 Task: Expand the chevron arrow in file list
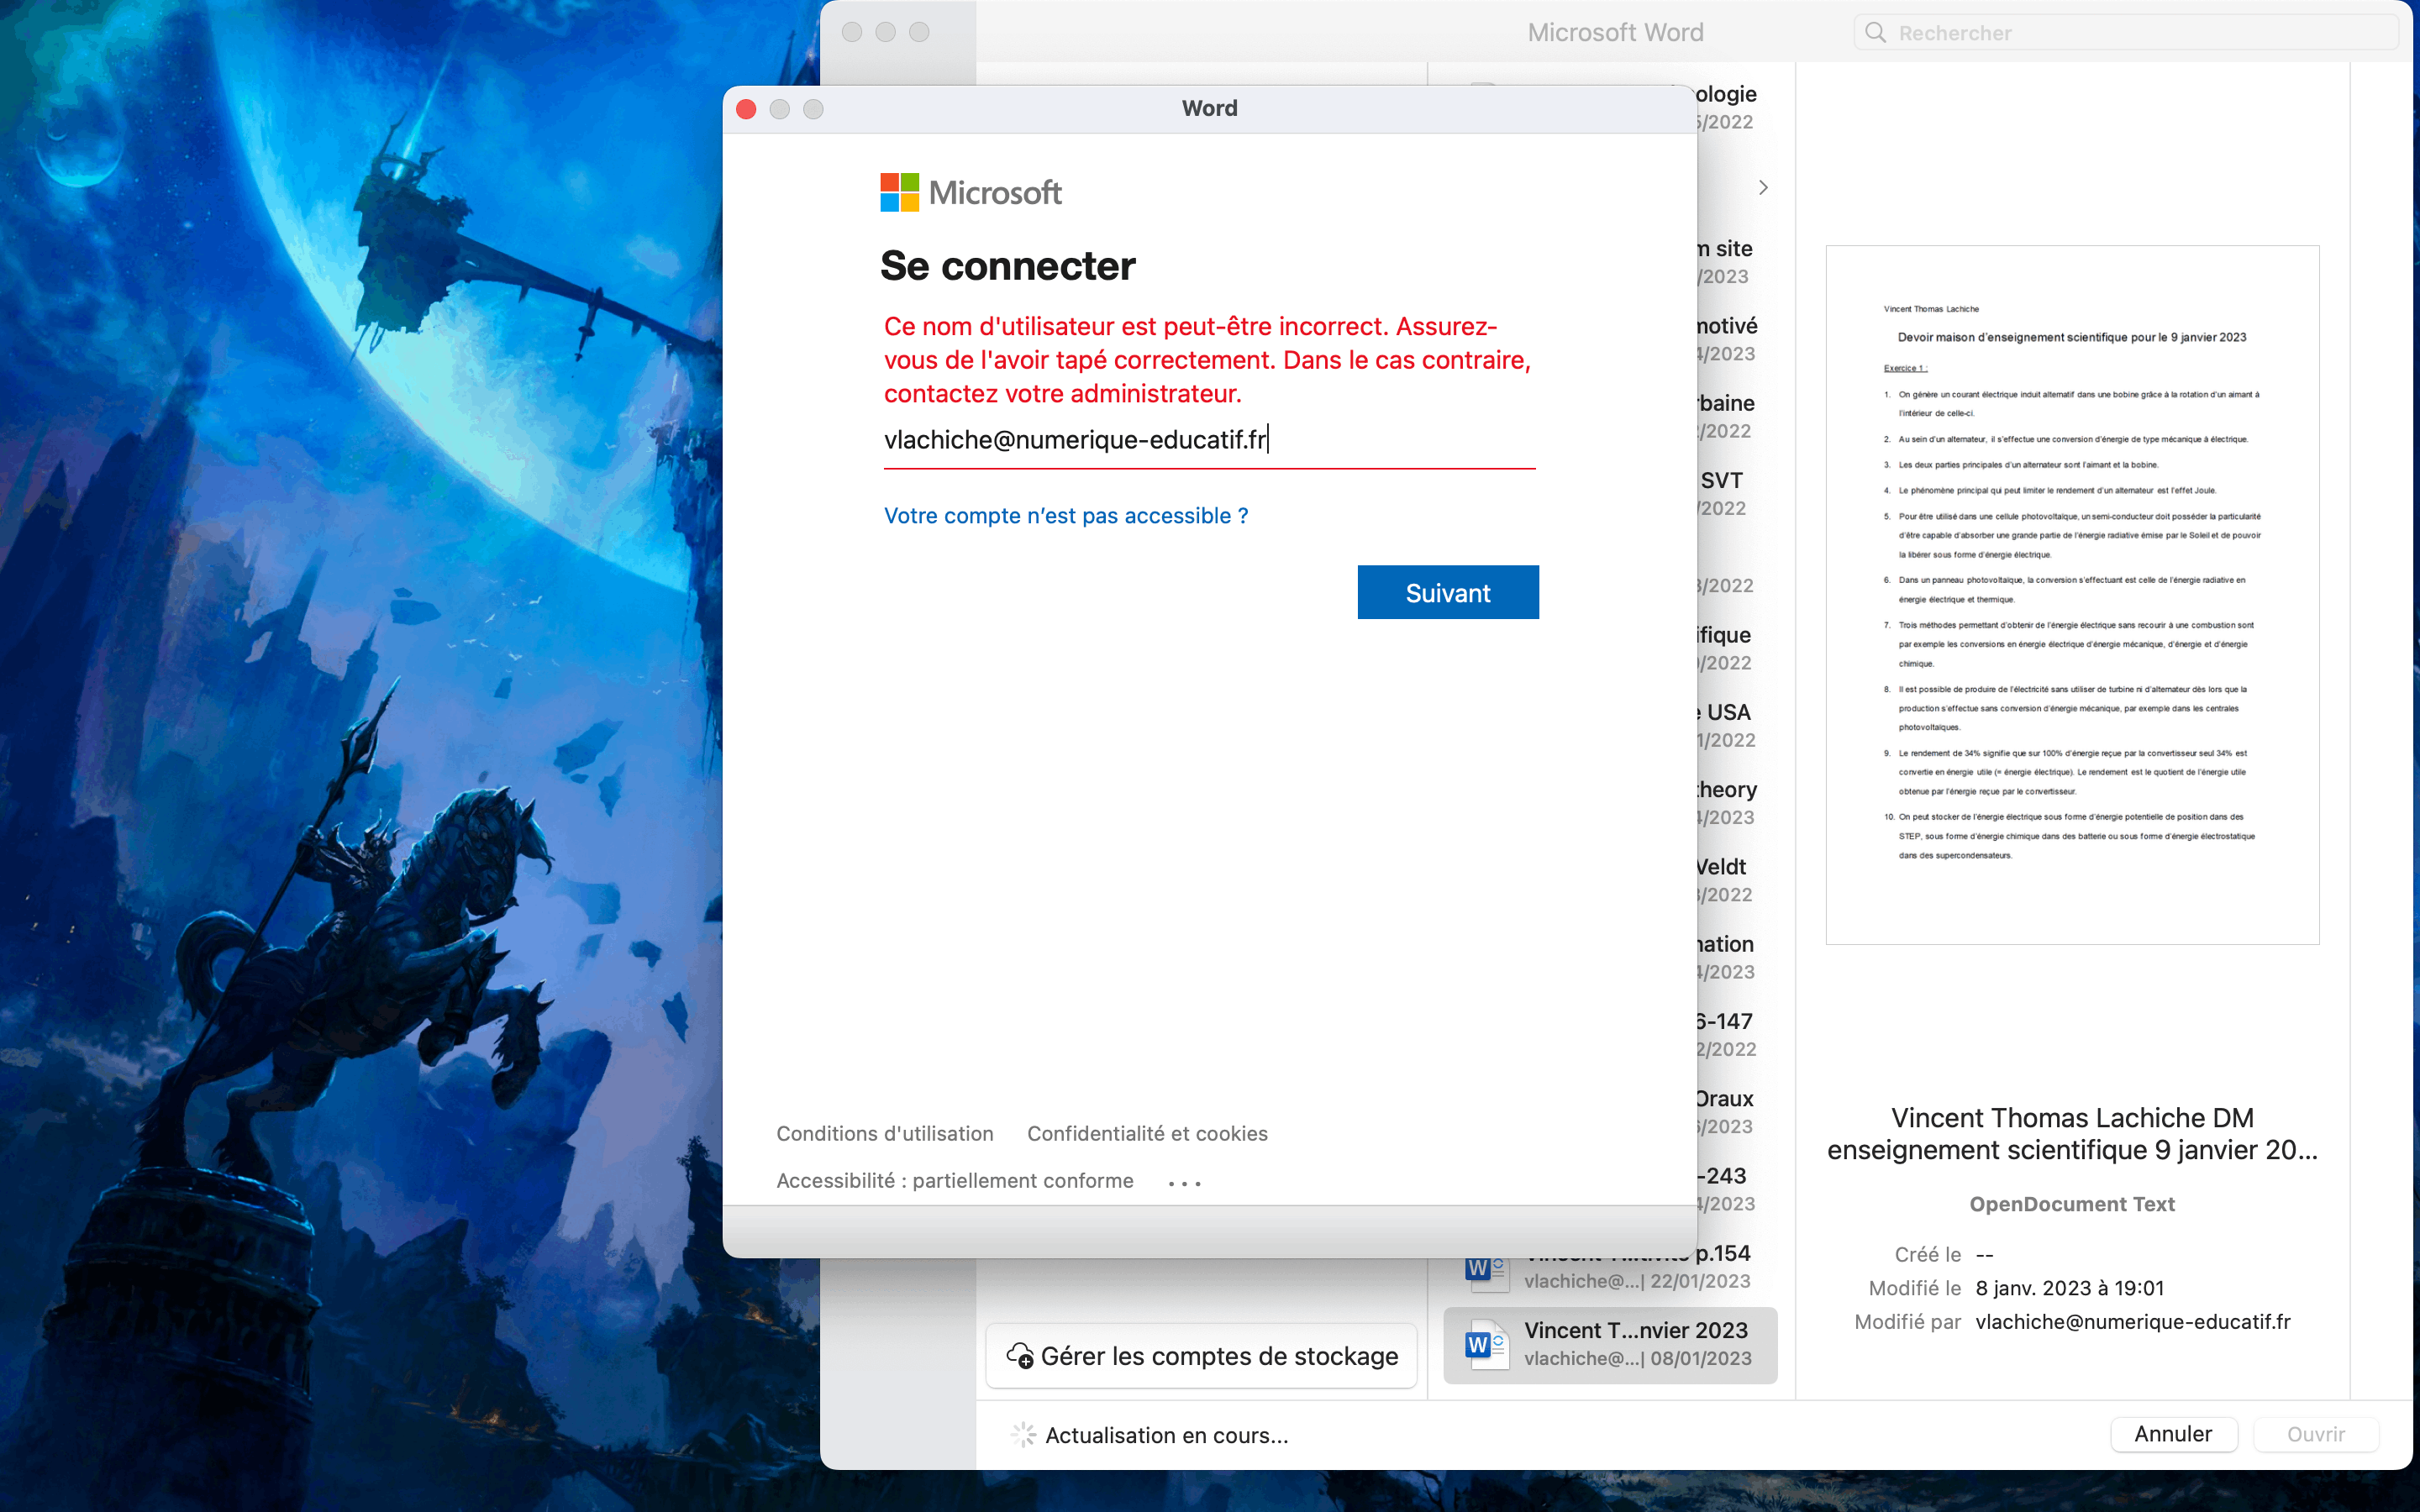1763,188
